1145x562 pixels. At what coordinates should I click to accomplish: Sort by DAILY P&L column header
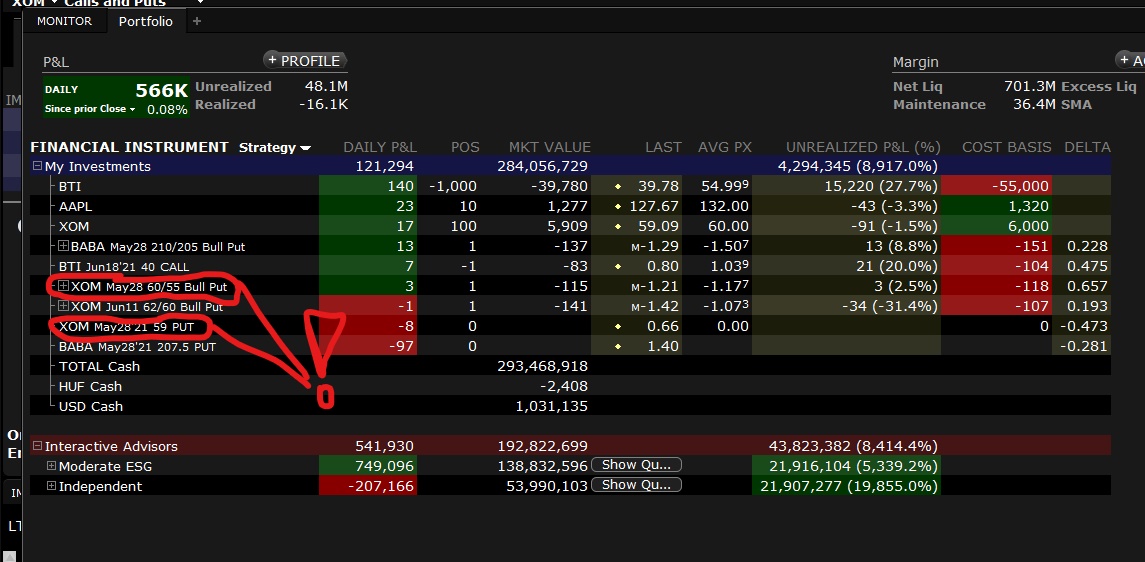click(378, 147)
